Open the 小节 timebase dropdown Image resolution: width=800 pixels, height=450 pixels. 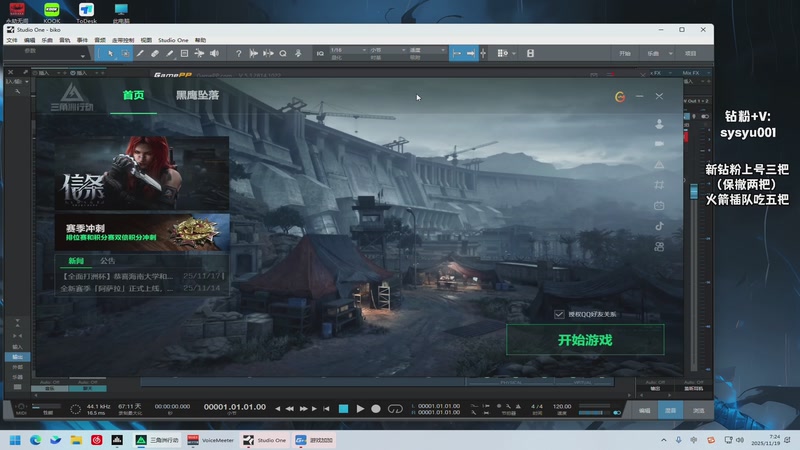[x=388, y=50]
